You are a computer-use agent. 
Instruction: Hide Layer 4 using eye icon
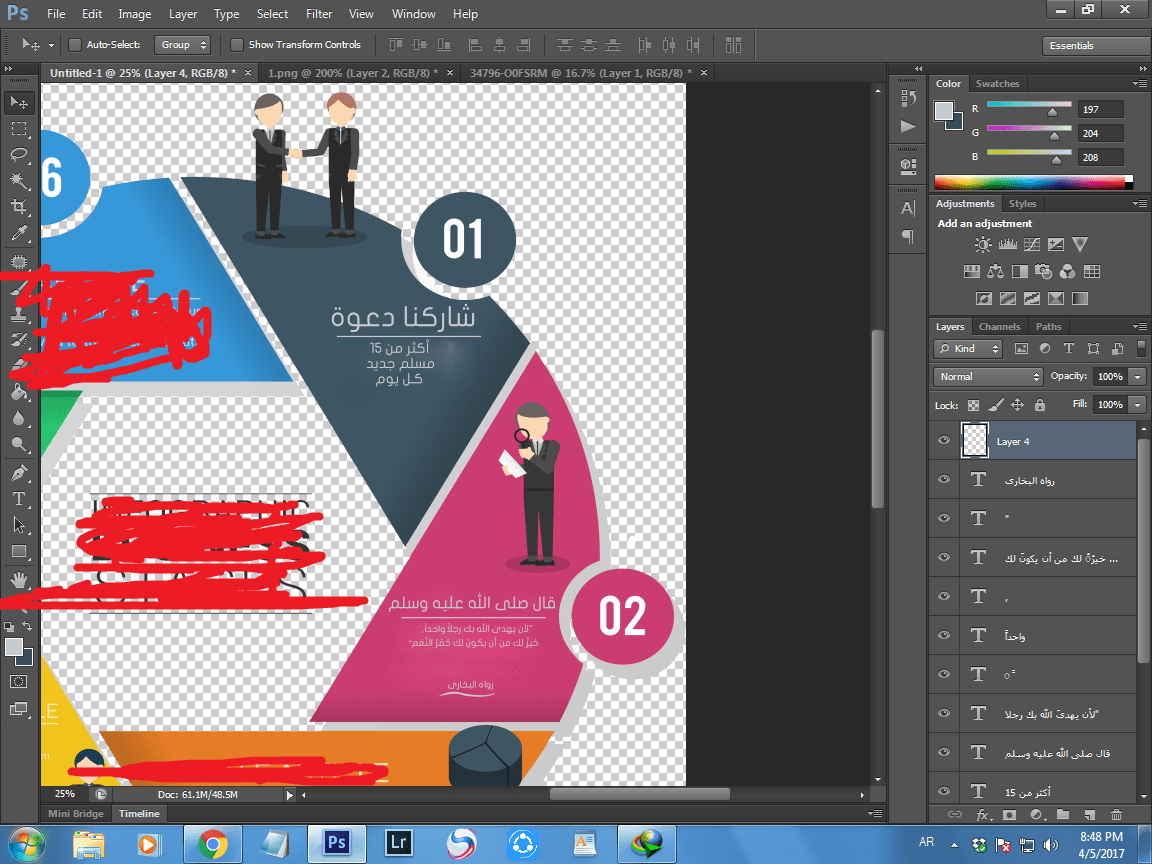point(943,440)
